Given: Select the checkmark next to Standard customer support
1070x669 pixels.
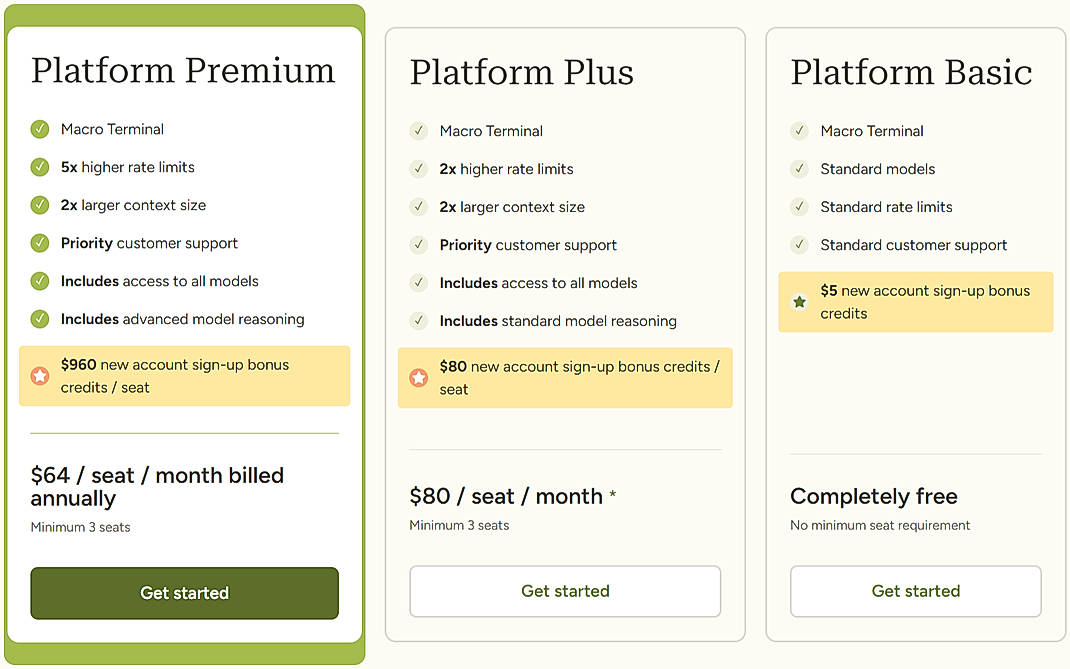Looking at the screenshot, I should (x=799, y=245).
